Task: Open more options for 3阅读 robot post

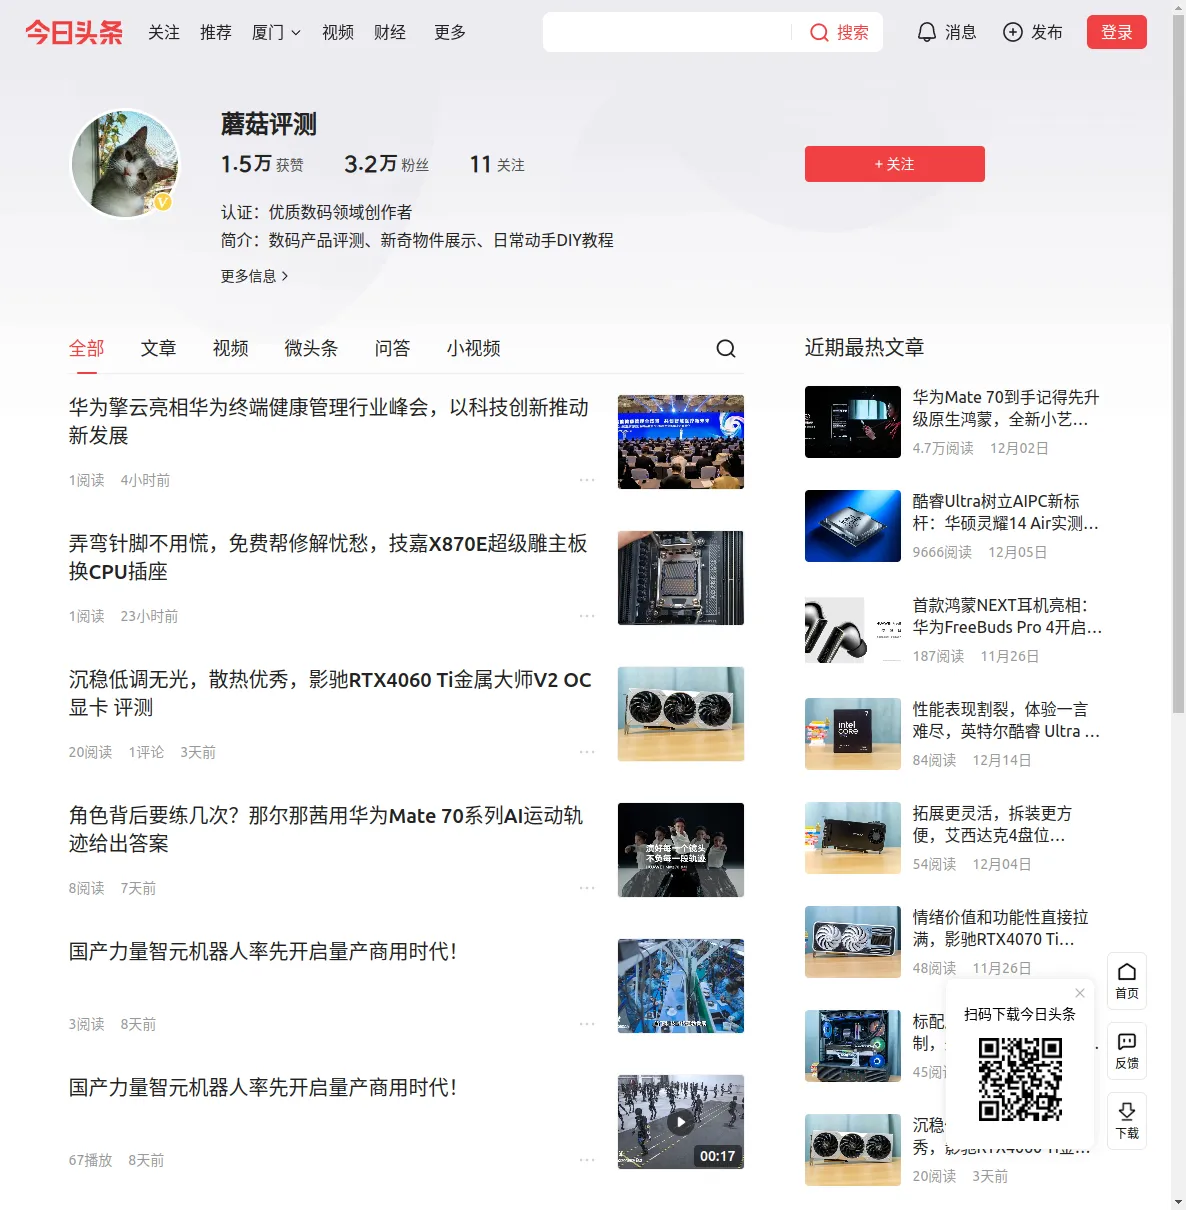Action: pyautogui.click(x=587, y=1024)
